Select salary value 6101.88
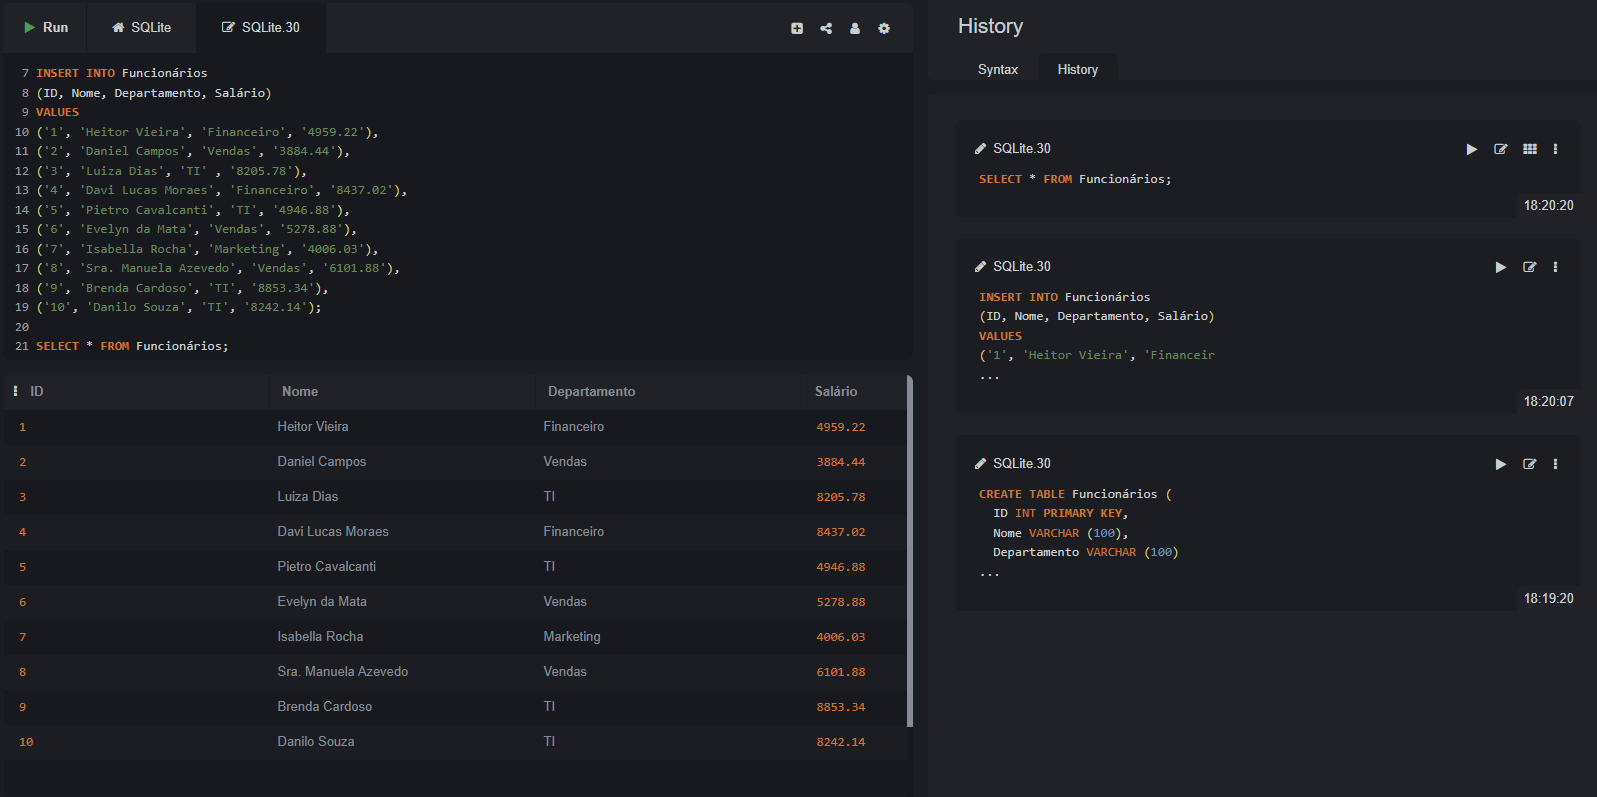Image resolution: width=1597 pixels, height=797 pixels. tap(841, 672)
